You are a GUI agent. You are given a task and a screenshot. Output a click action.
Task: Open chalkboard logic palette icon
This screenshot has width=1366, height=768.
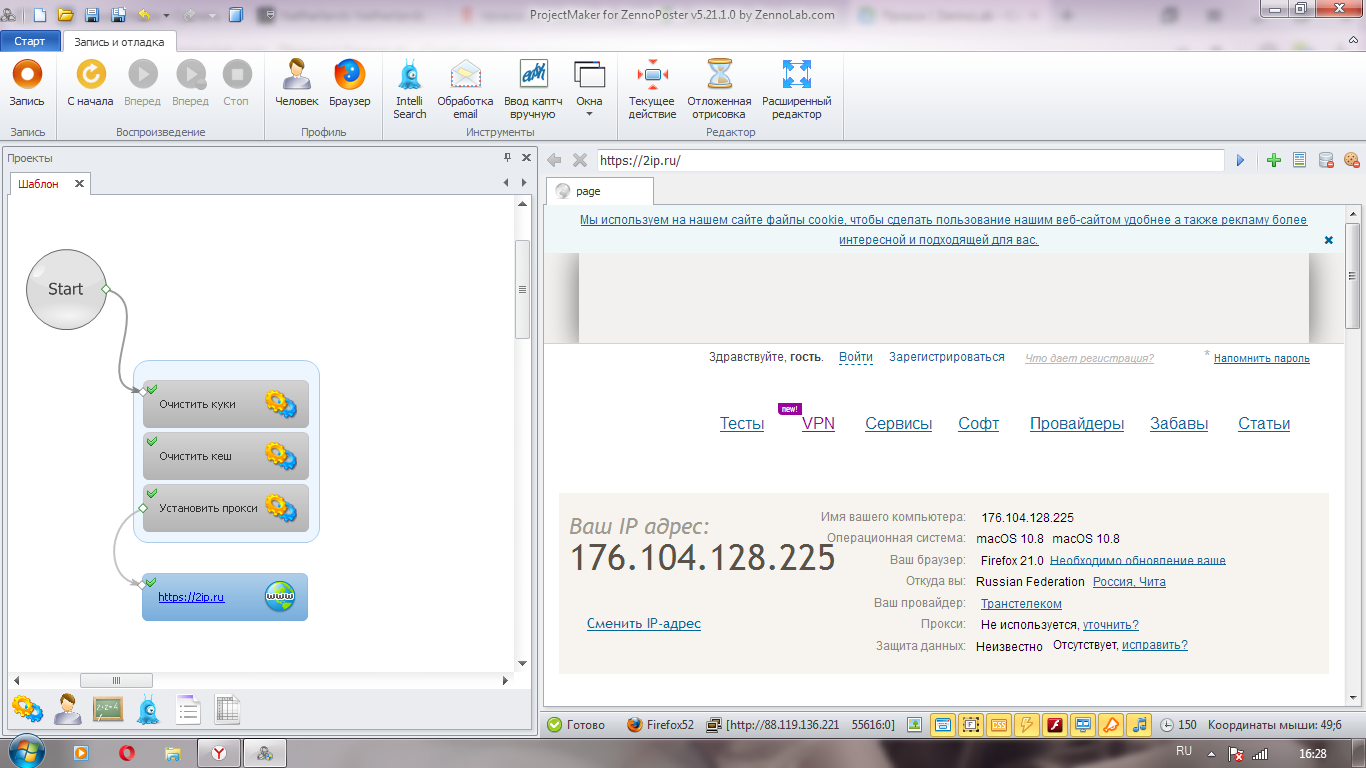108,709
